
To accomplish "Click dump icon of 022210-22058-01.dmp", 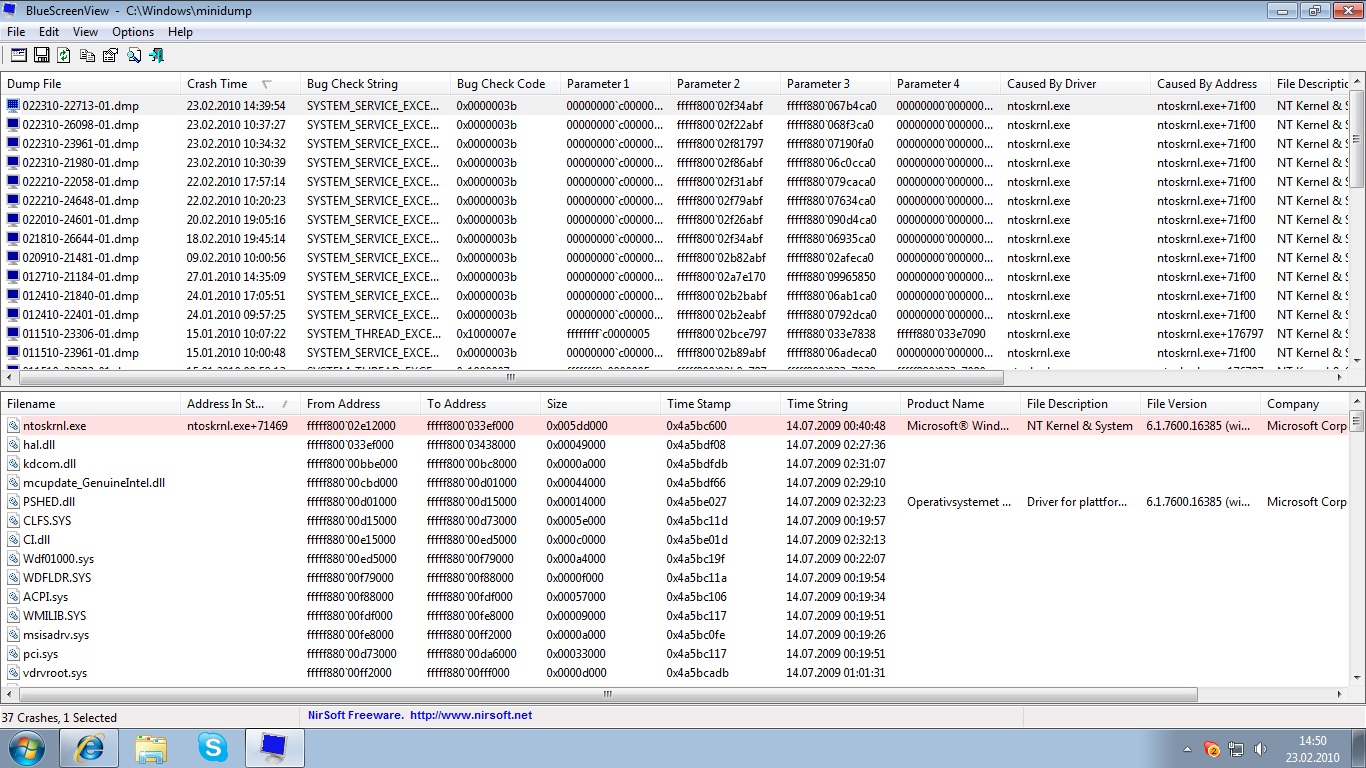I will point(13,181).
